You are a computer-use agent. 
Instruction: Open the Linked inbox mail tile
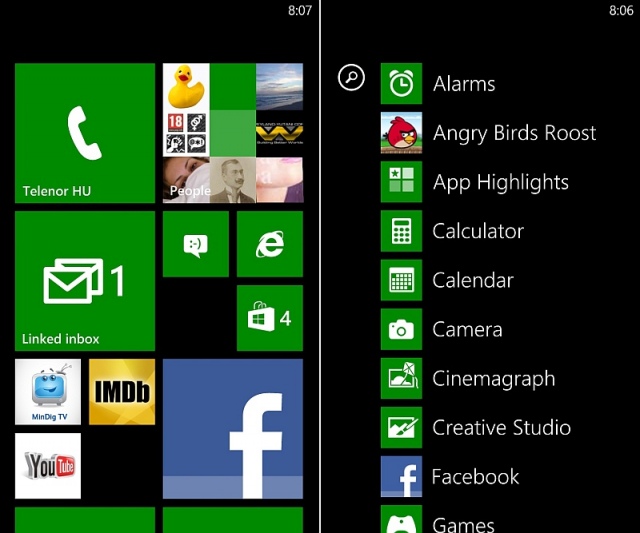pos(85,281)
